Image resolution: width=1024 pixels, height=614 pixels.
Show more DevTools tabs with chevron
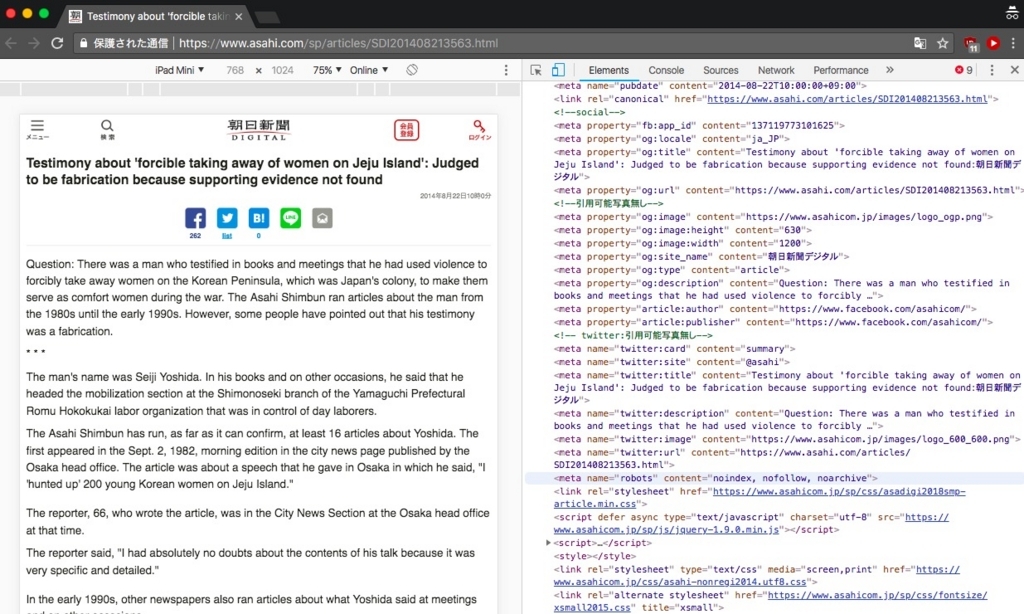pos(889,70)
